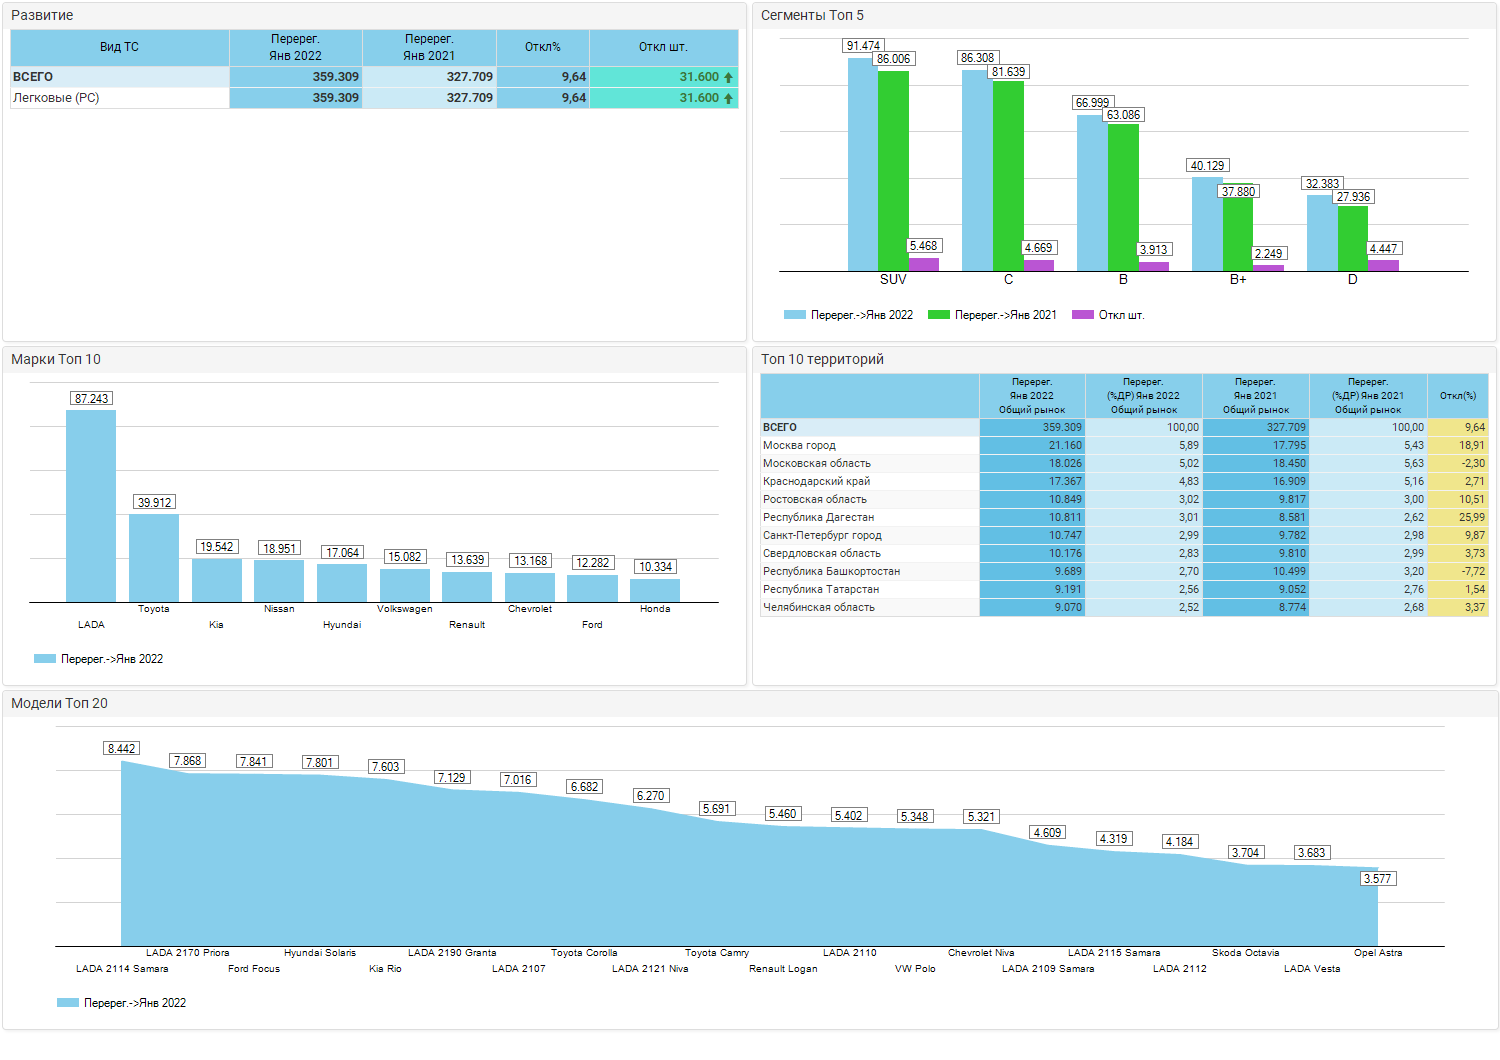
Task: Click the purple Откл шт. bar for SUV
Action: pos(924,264)
